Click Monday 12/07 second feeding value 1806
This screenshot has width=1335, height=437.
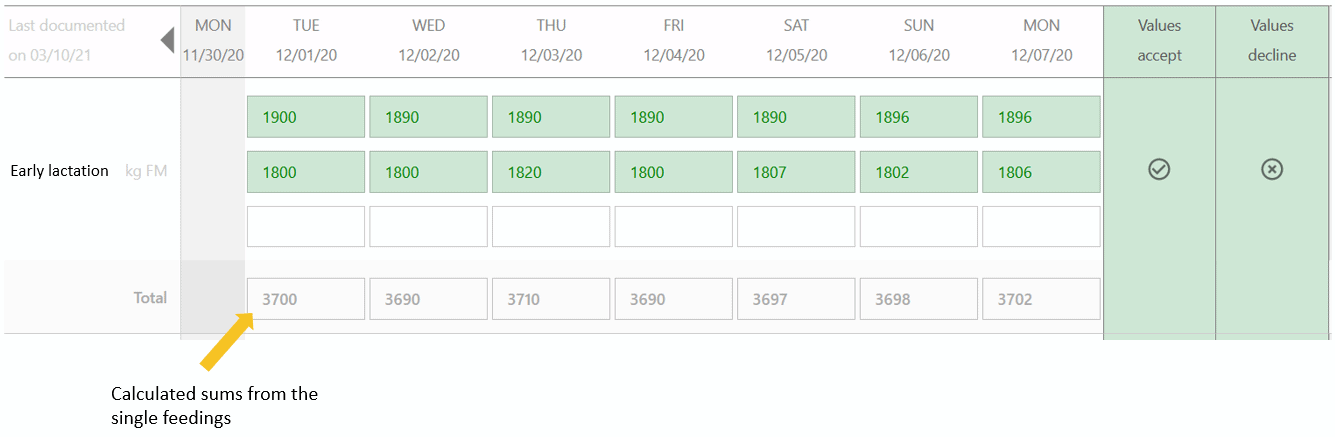coord(1041,172)
